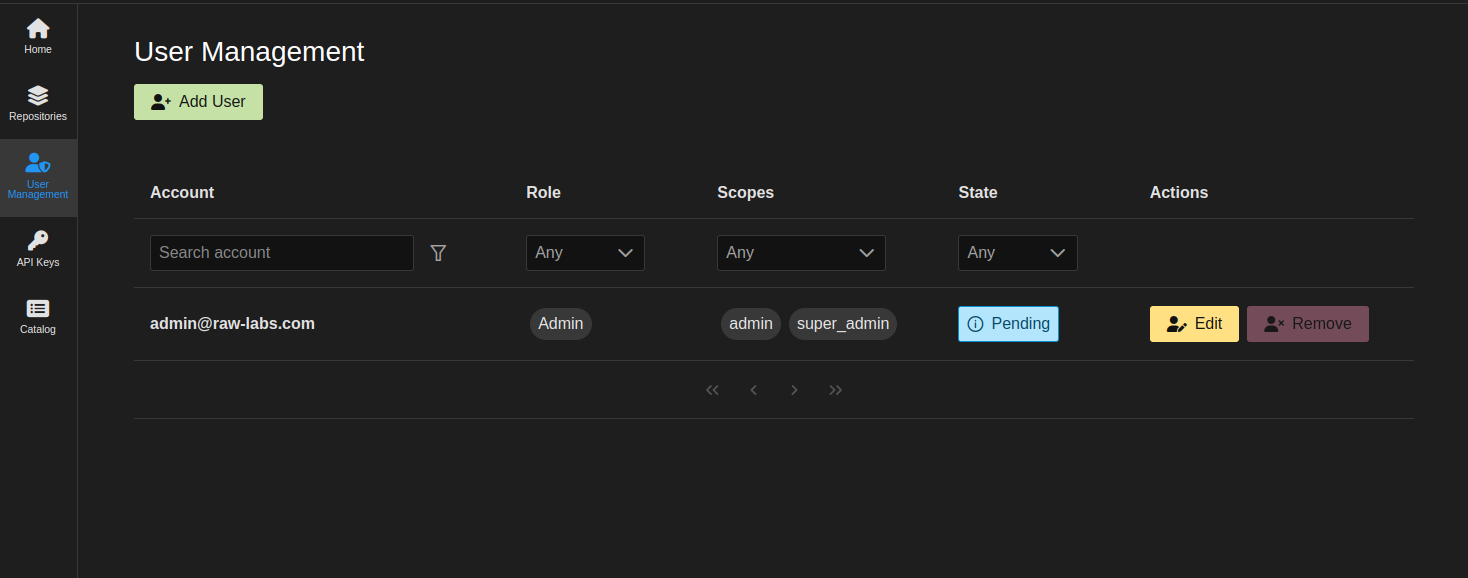Image resolution: width=1468 pixels, height=578 pixels.
Task: Click the Scopes column header
Action: [746, 193]
